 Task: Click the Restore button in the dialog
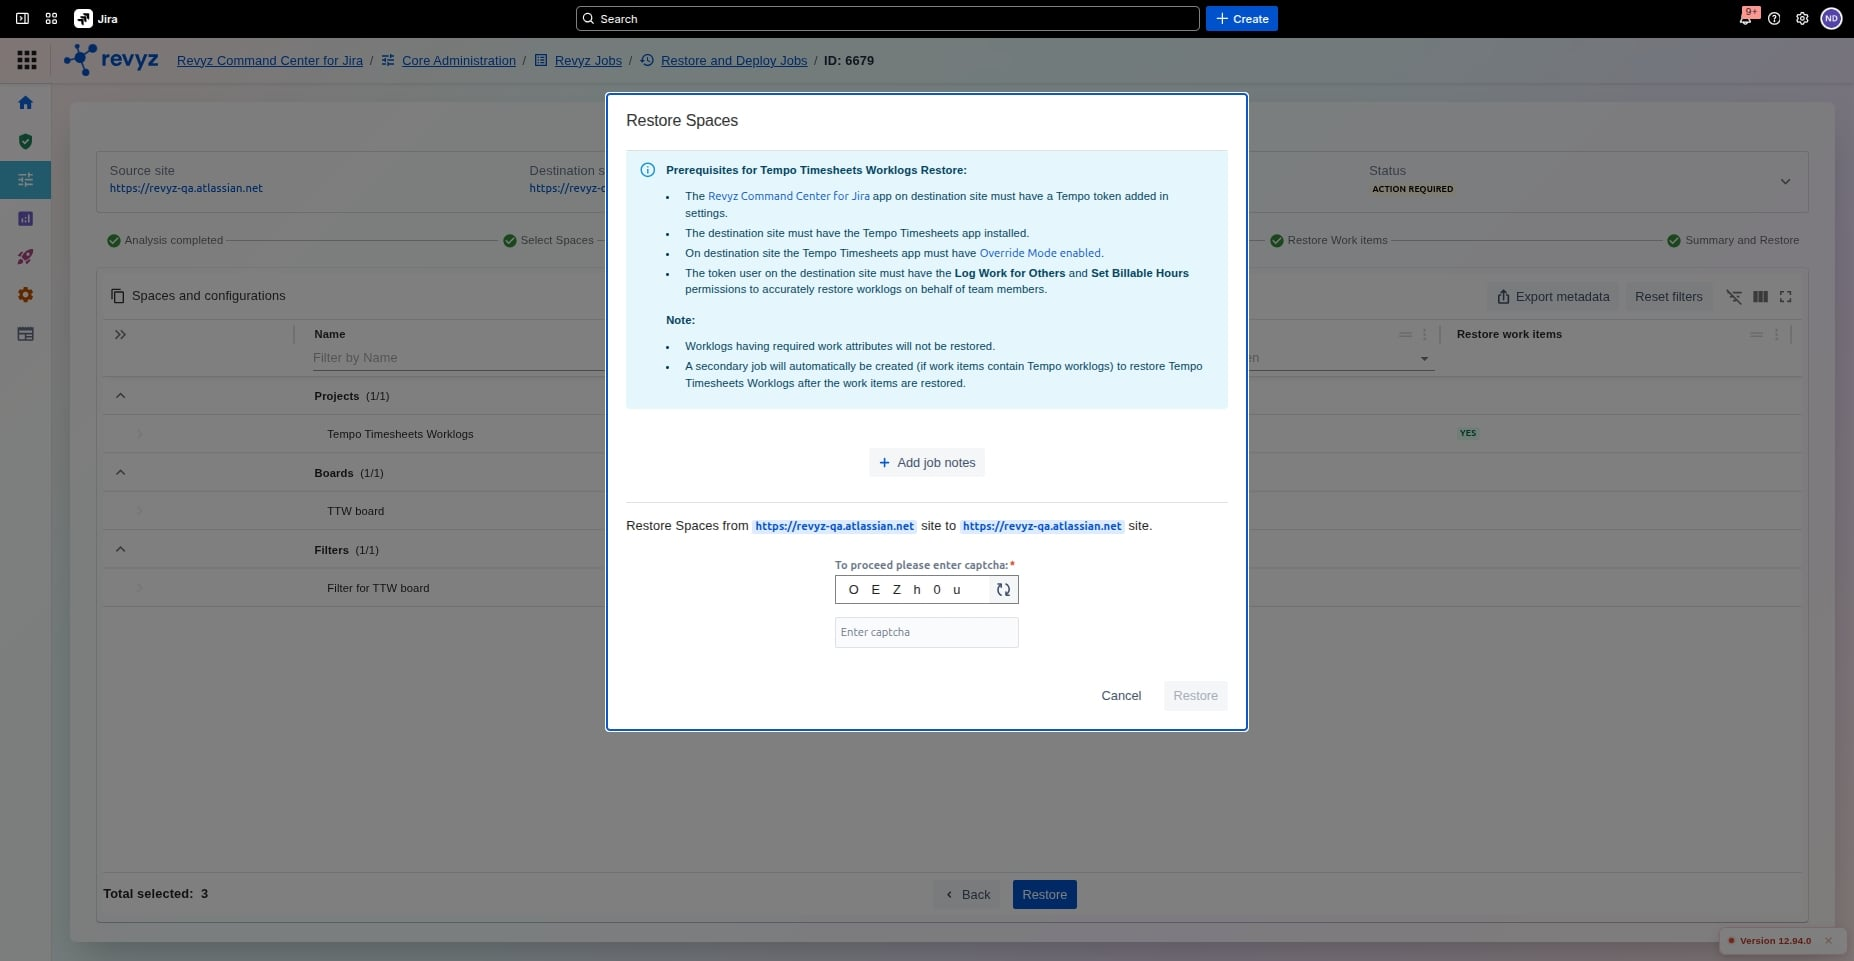pyautogui.click(x=1195, y=696)
